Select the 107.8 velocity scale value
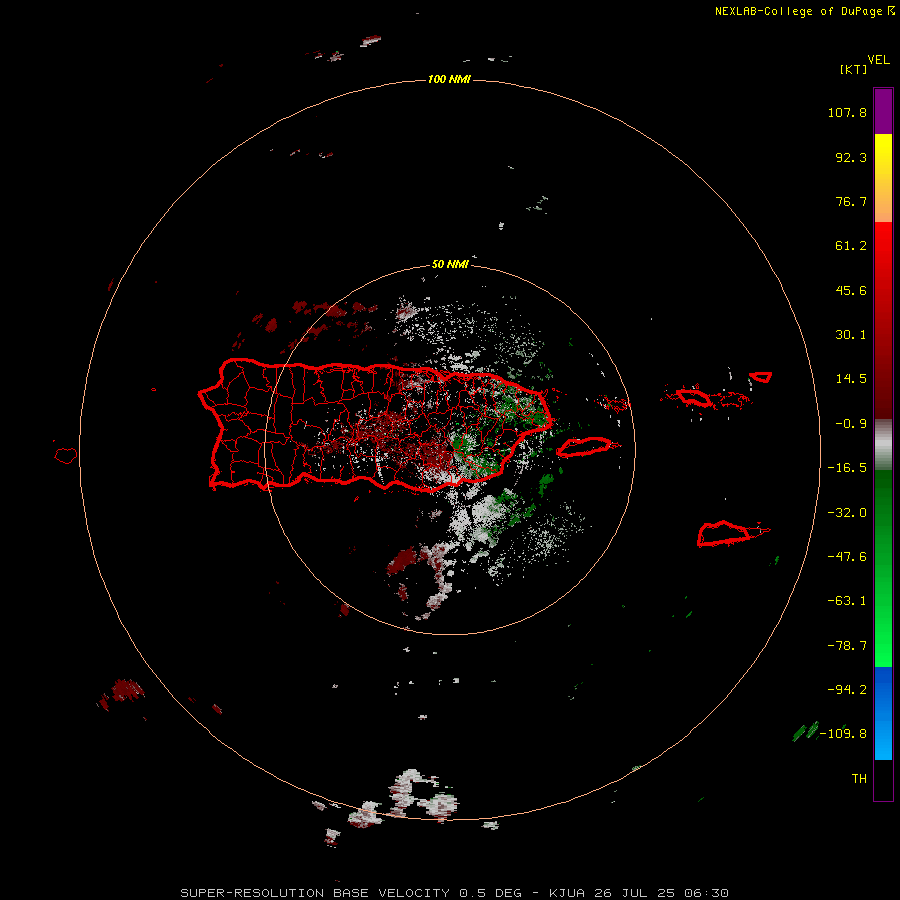The height and width of the screenshot is (900, 900). coord(847,112)
